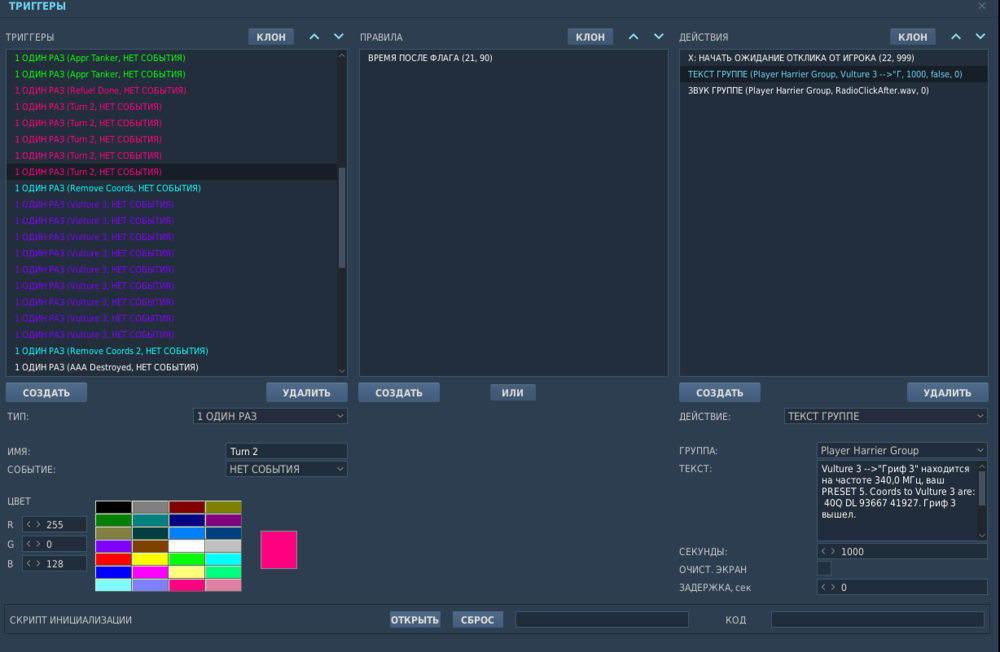Screen dimensions: 1000x652
Task: Click the ИМЯ field containing Turn 2
Action: click(286, 451)
